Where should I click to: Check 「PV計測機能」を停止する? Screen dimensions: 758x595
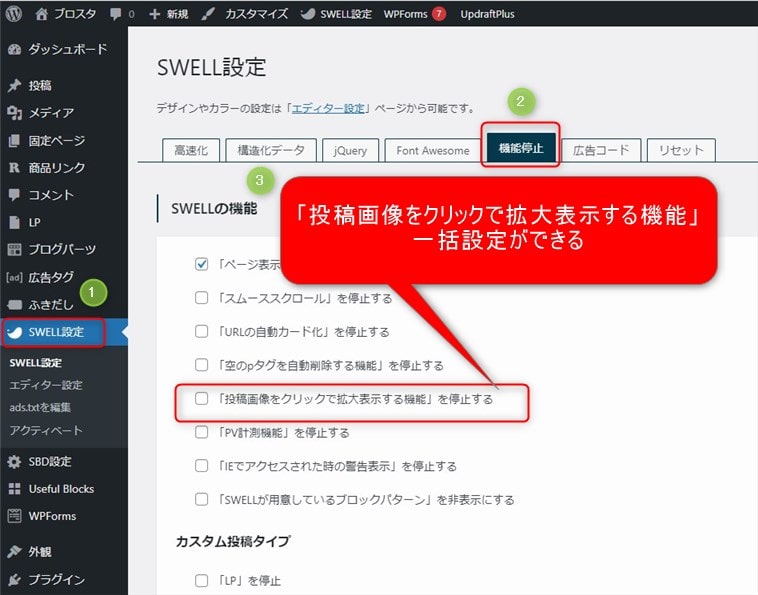click(x=202, y=432)
